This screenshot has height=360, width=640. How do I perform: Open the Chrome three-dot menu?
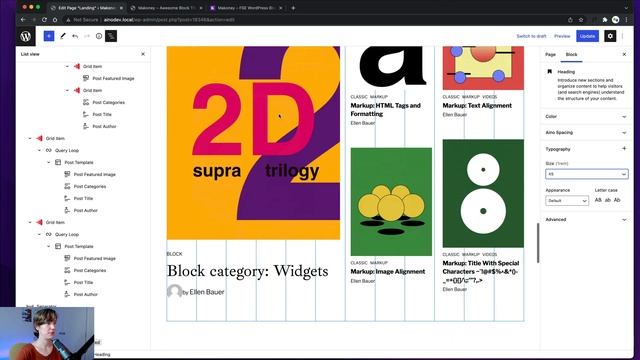click(x=626, y=20)
